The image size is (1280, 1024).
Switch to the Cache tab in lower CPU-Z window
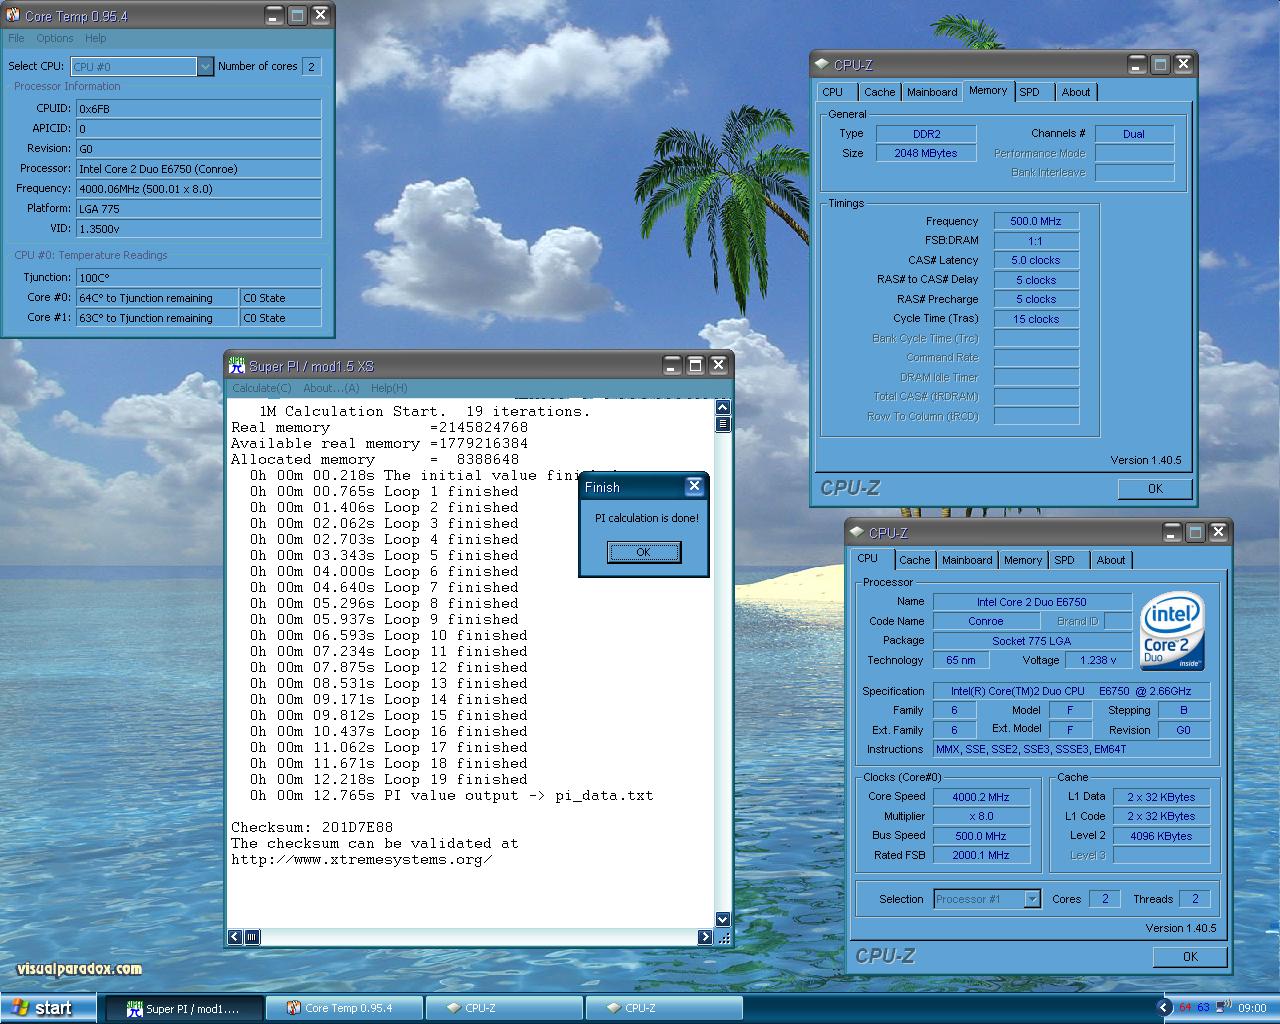914,560
